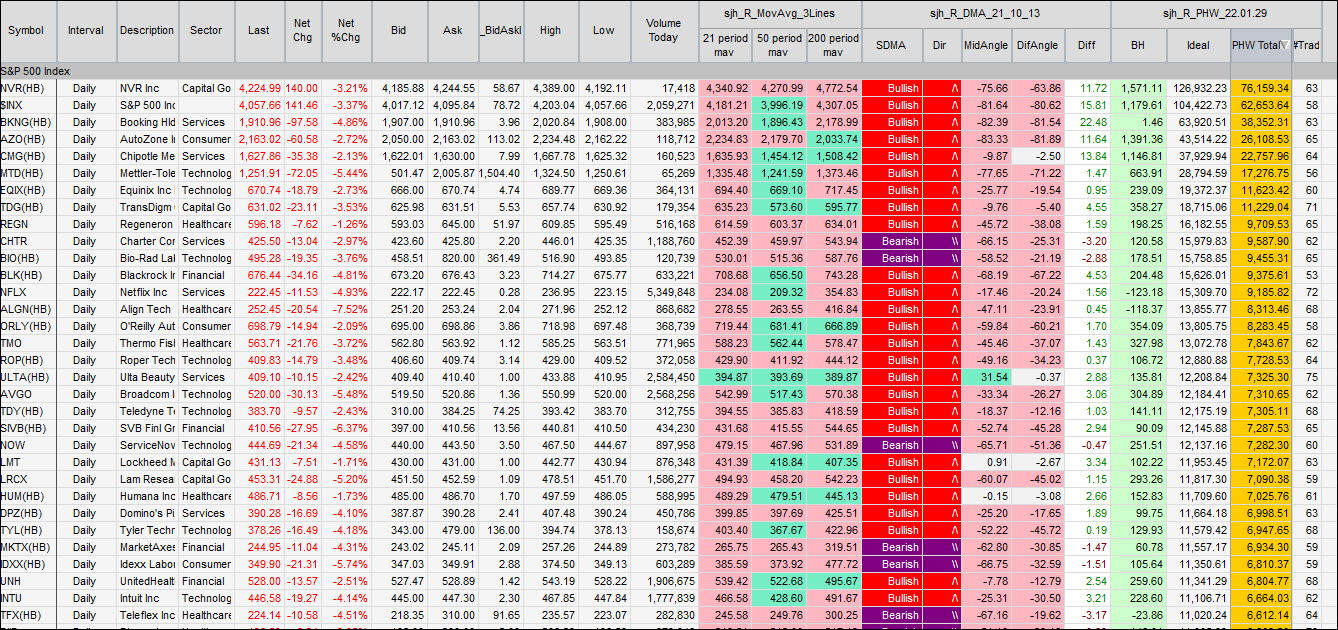The width and height of the screenshot is (1338, 630).
Task: Select the sjh_R_PHW_22.01.29 indicator group header
Action: [x=1214, y=14]
